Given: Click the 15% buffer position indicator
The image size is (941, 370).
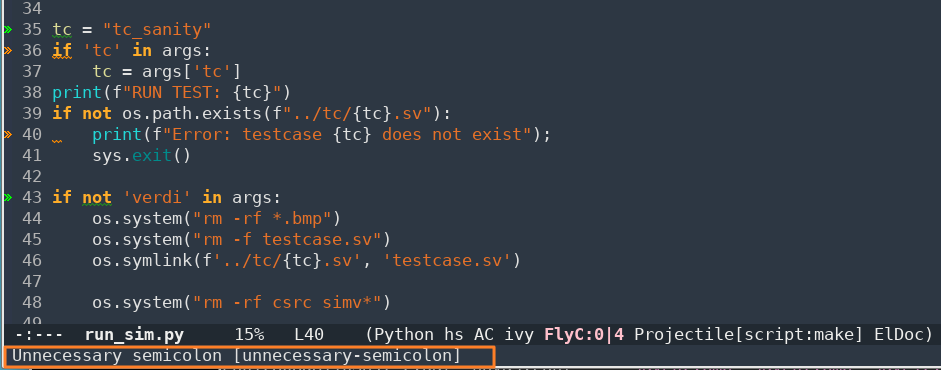Looking at the screenshot, I should 248,334.
